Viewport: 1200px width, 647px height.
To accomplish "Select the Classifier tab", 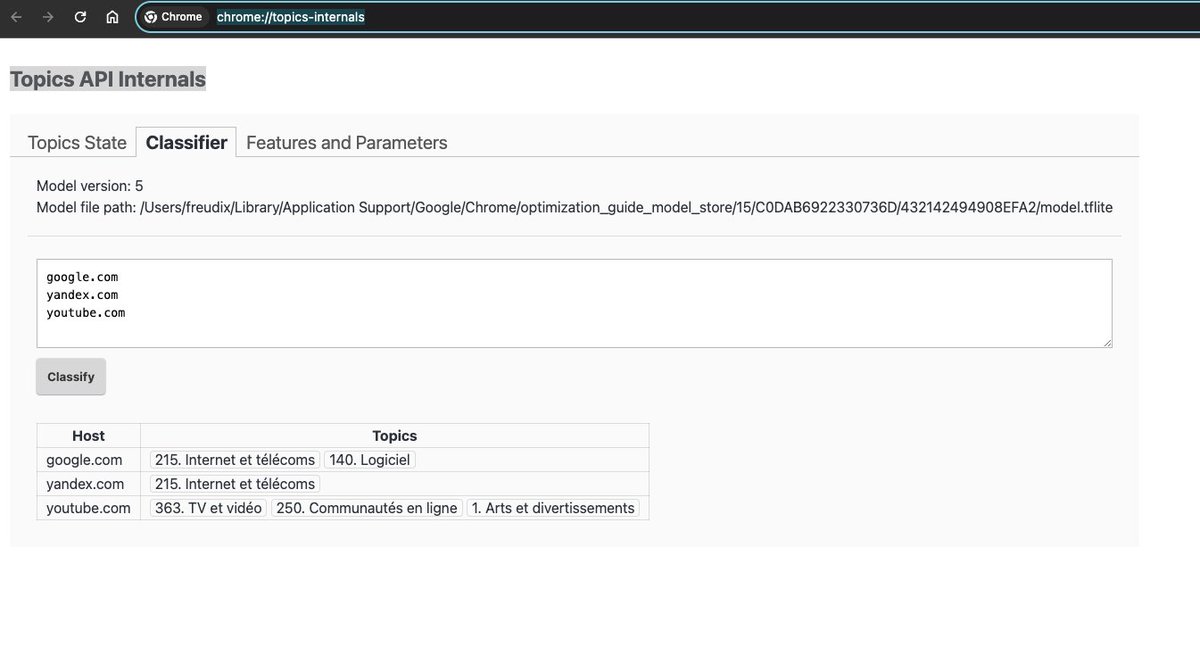I will point(186,143).
